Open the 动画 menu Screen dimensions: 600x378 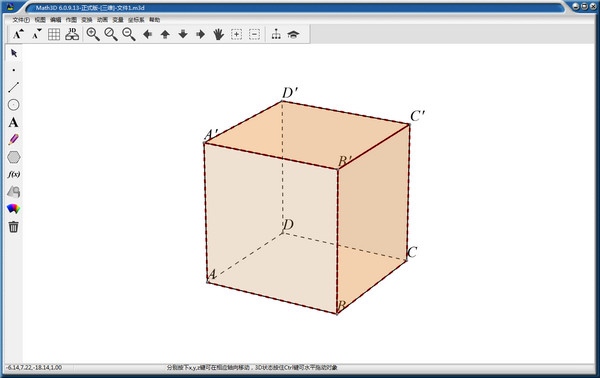point(102,20)
